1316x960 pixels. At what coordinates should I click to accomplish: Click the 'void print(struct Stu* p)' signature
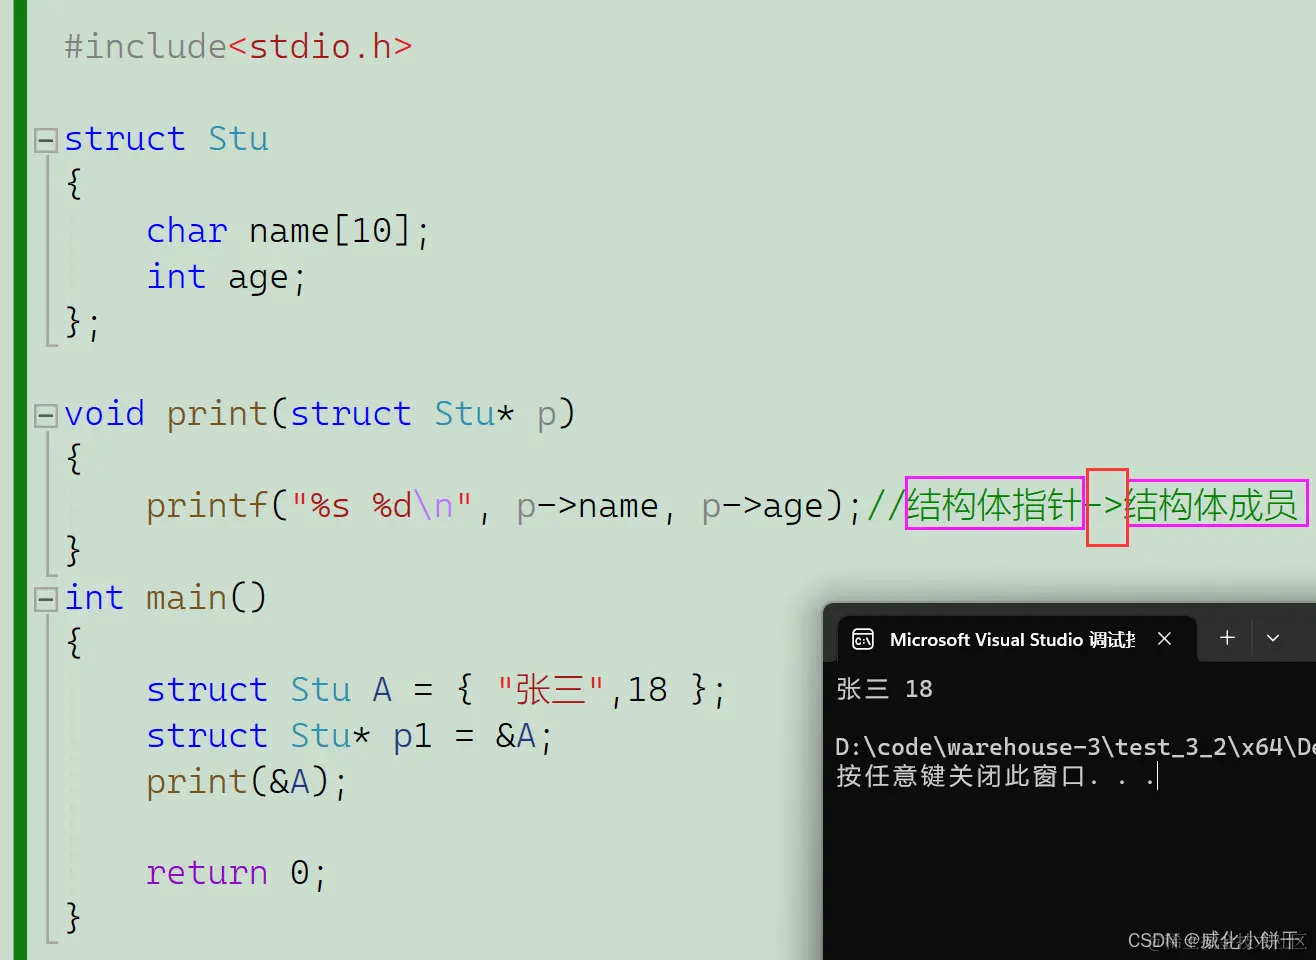(320, 414)
